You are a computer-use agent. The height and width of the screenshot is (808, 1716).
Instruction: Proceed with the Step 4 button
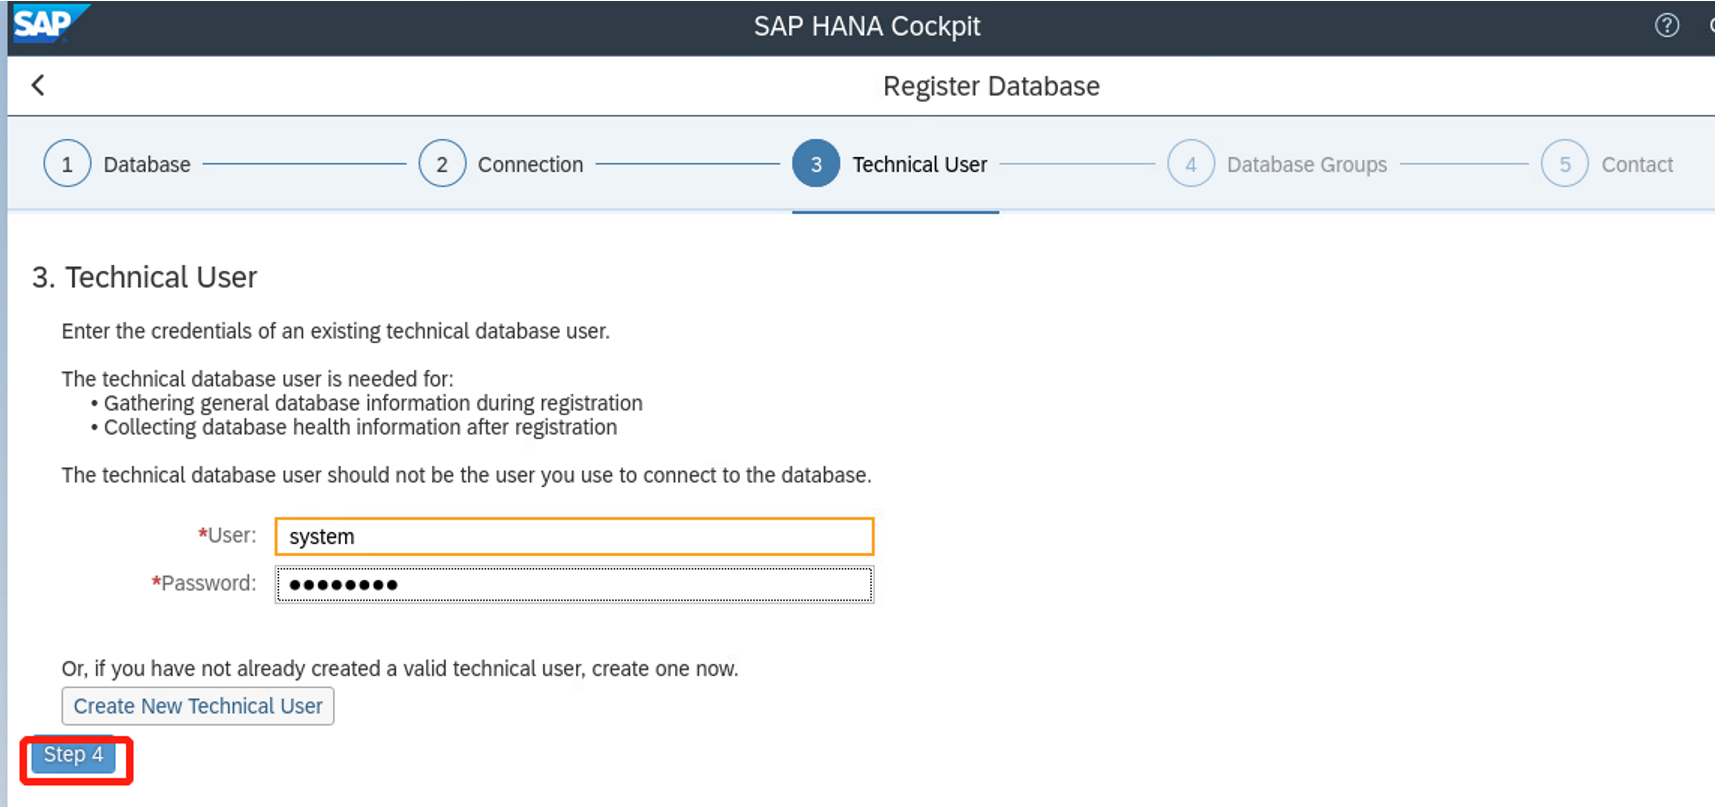pos(73,756)
